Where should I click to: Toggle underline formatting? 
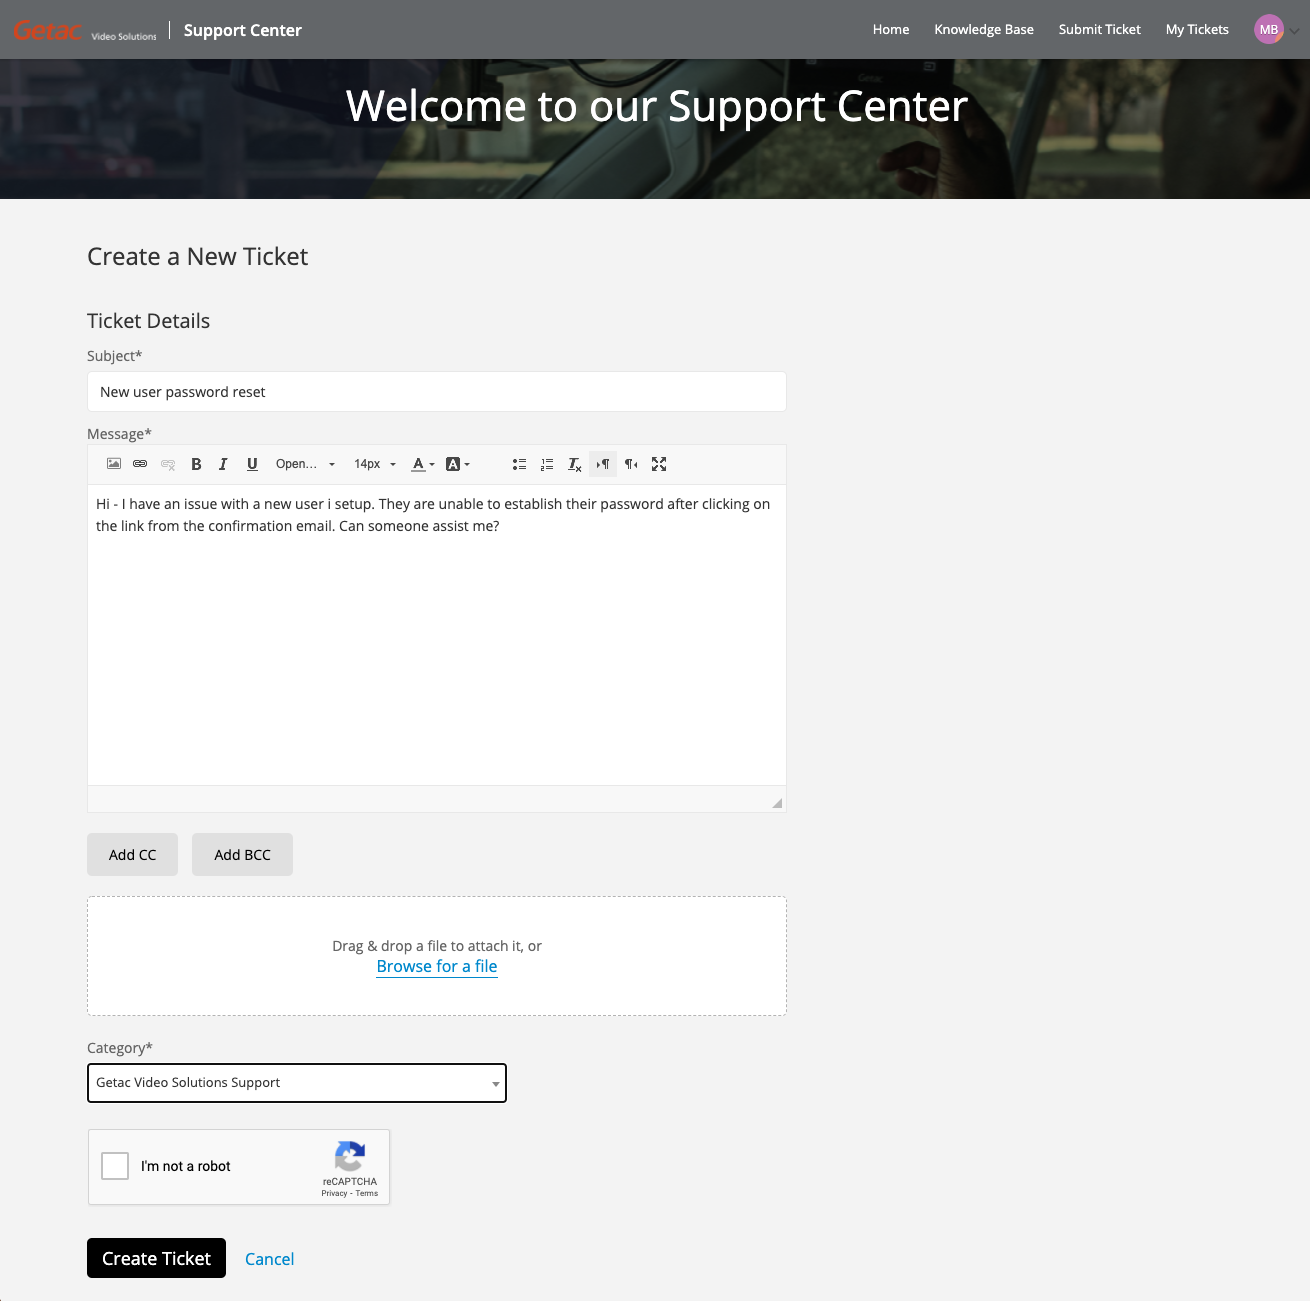coord(252,464)
